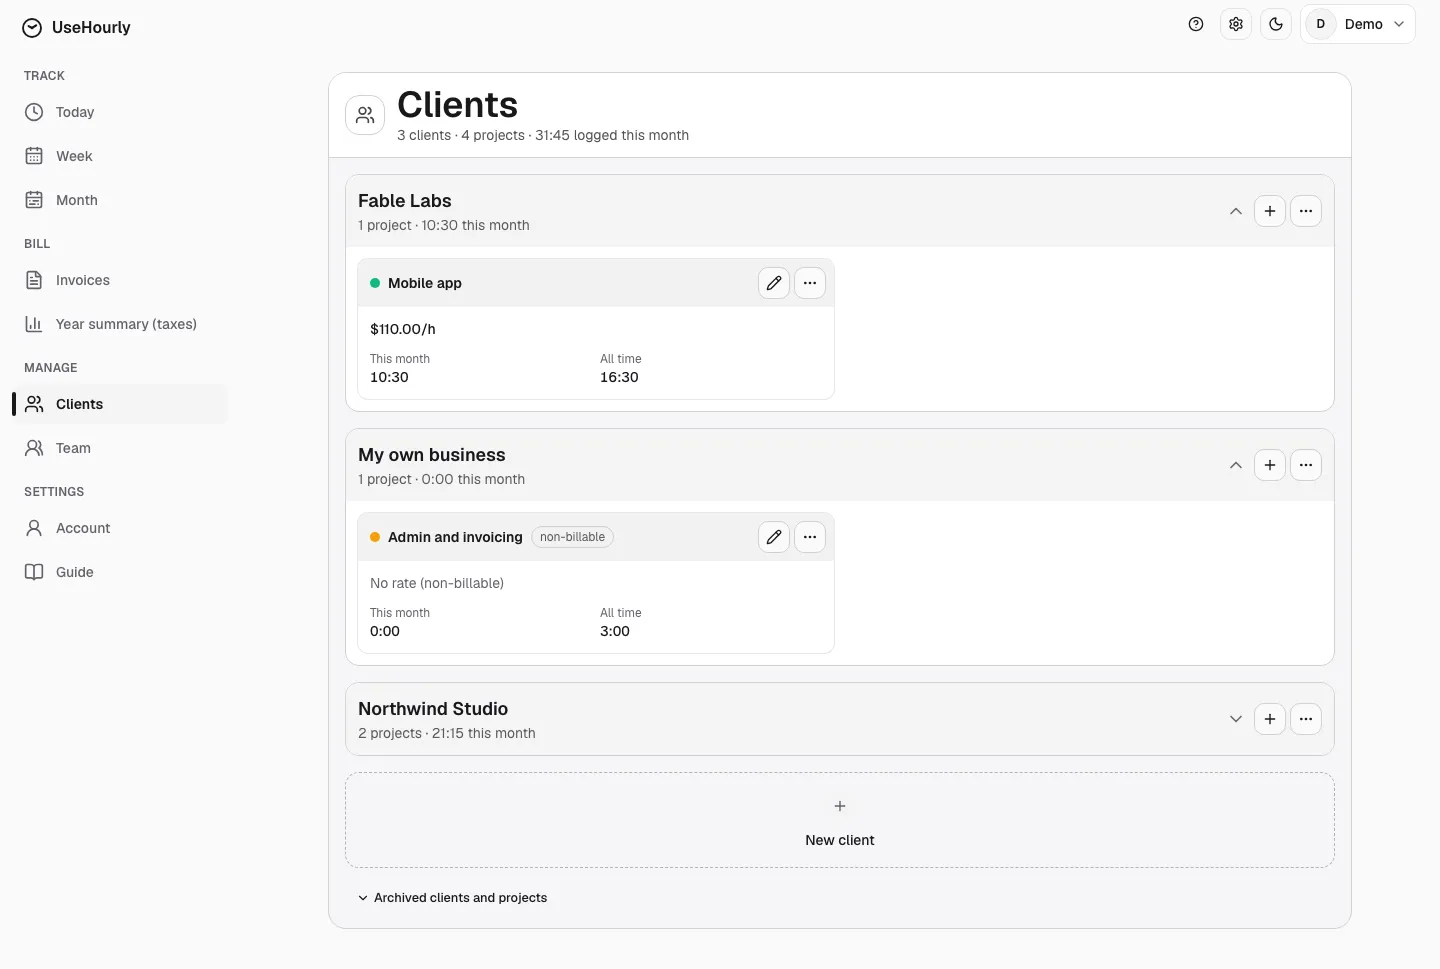Add a project to My own business
Screen dimensions: 1440x969
1270,465
